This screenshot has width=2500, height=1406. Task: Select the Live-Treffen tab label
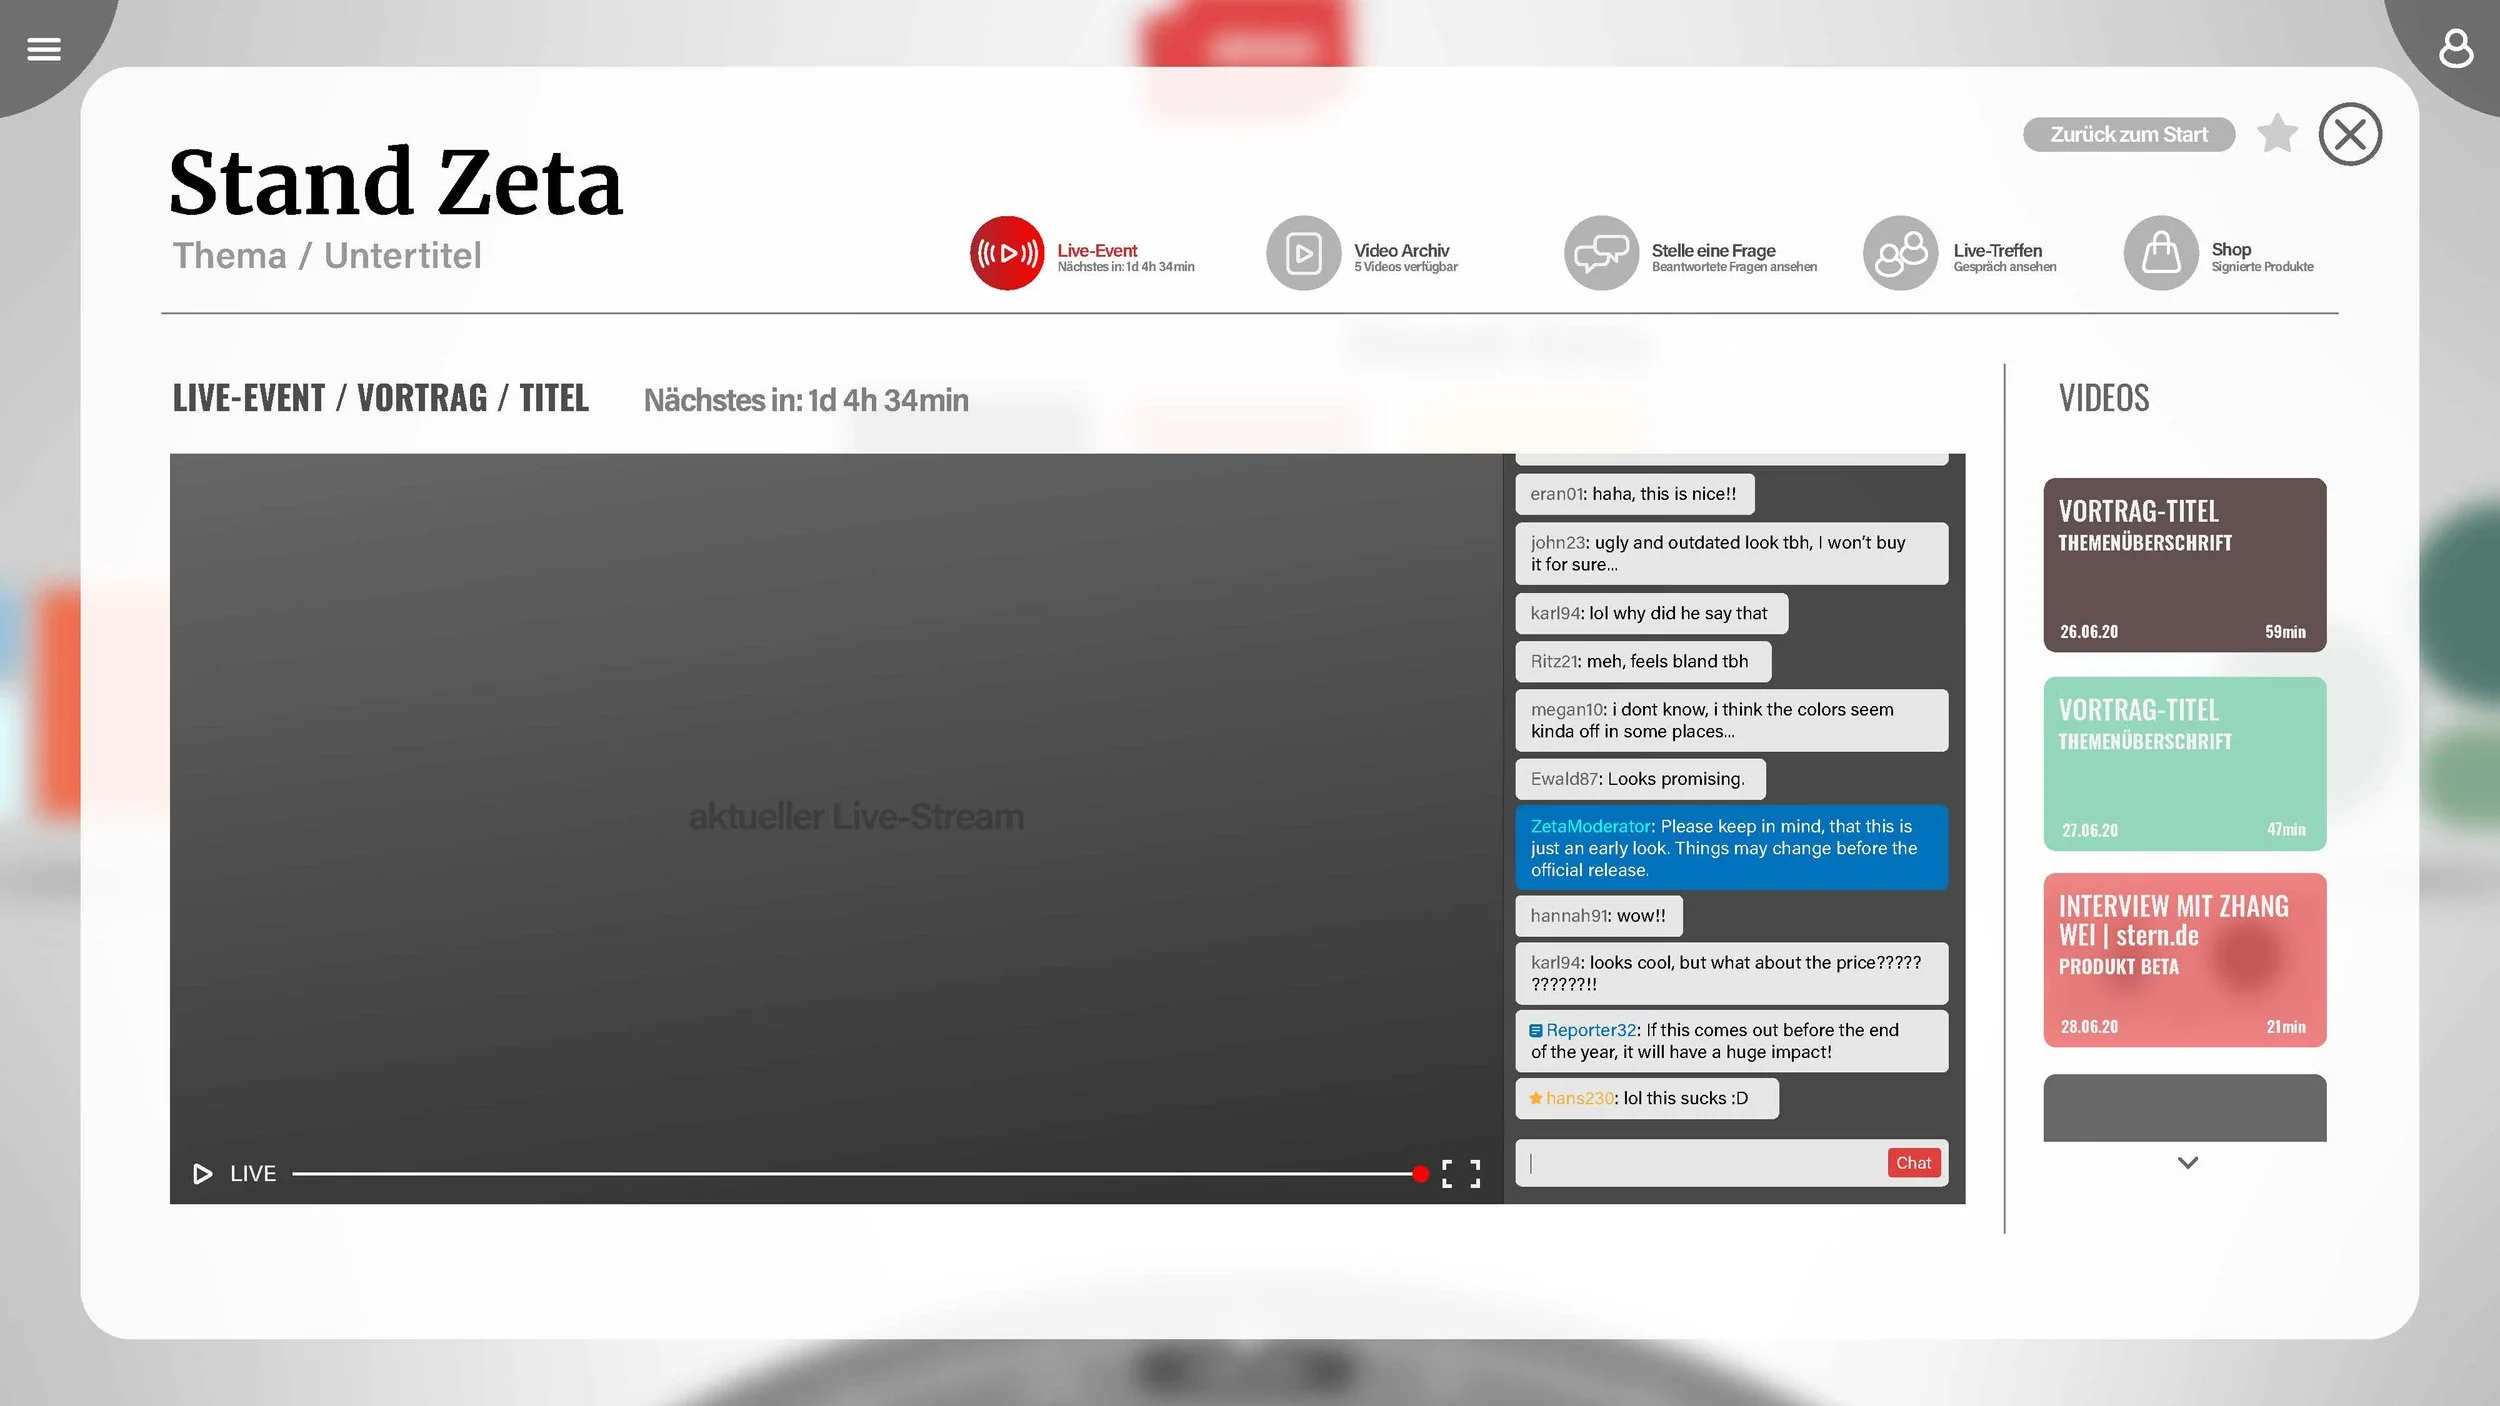click(x=1997, y=251)
